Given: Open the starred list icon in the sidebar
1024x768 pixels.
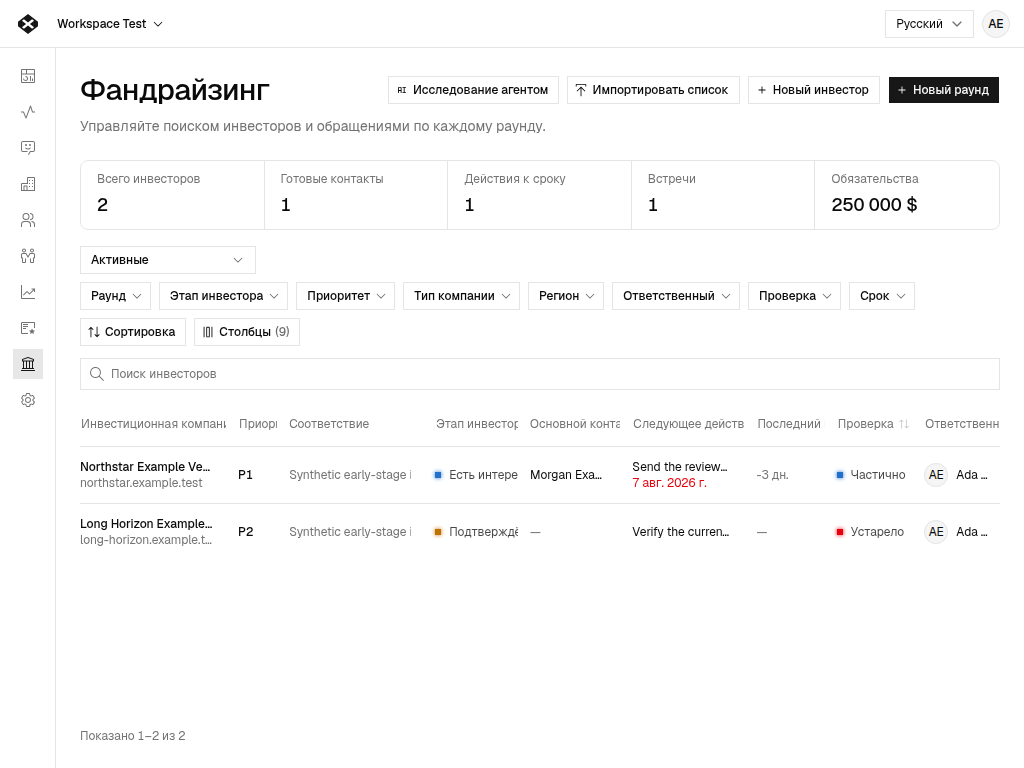Looking at the screenshot, I should coord(28,328).
